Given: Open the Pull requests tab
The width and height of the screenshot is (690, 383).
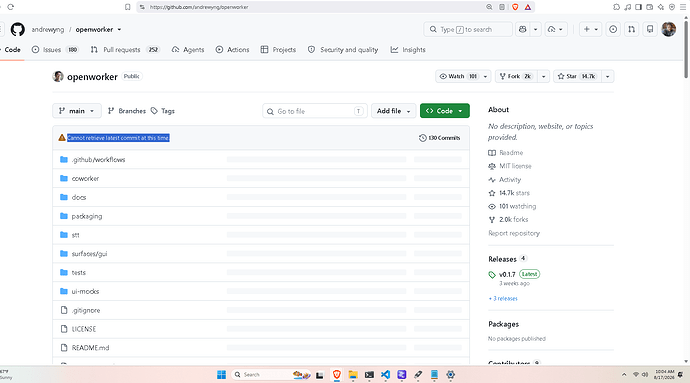Looking at the screenshot, I should coord(125,50).
